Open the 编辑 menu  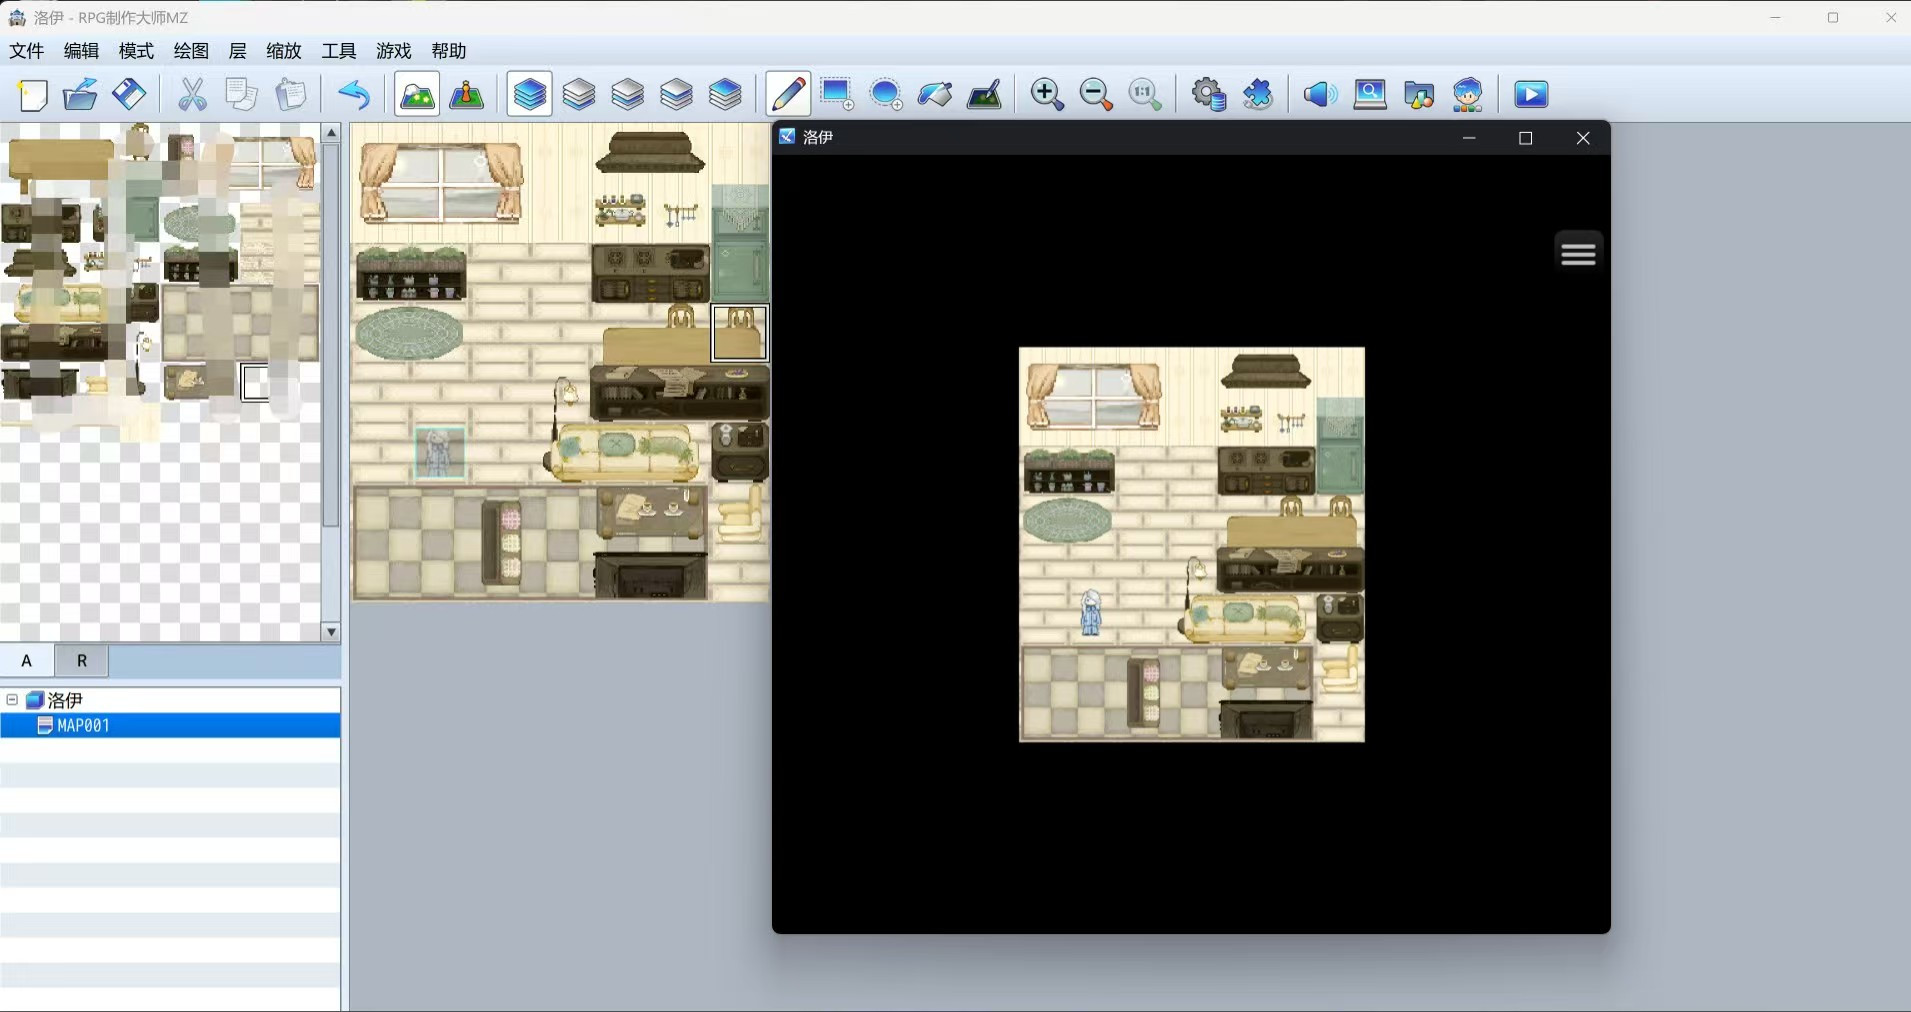[x=81, y=51]
